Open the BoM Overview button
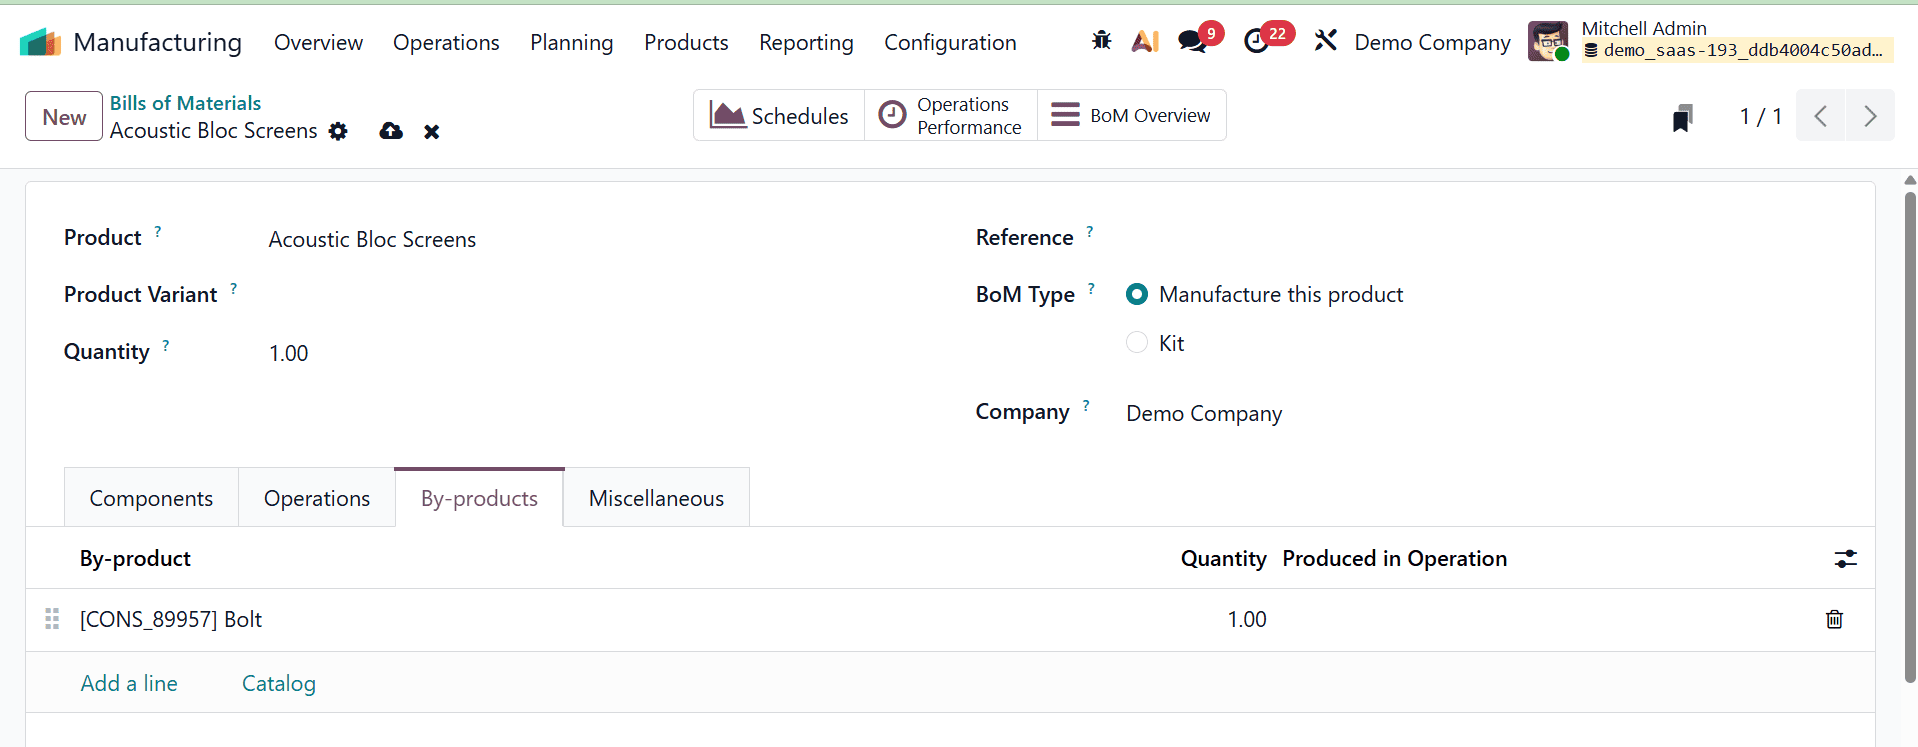This screenshot has width=1918, height=747. point(1132,115)
